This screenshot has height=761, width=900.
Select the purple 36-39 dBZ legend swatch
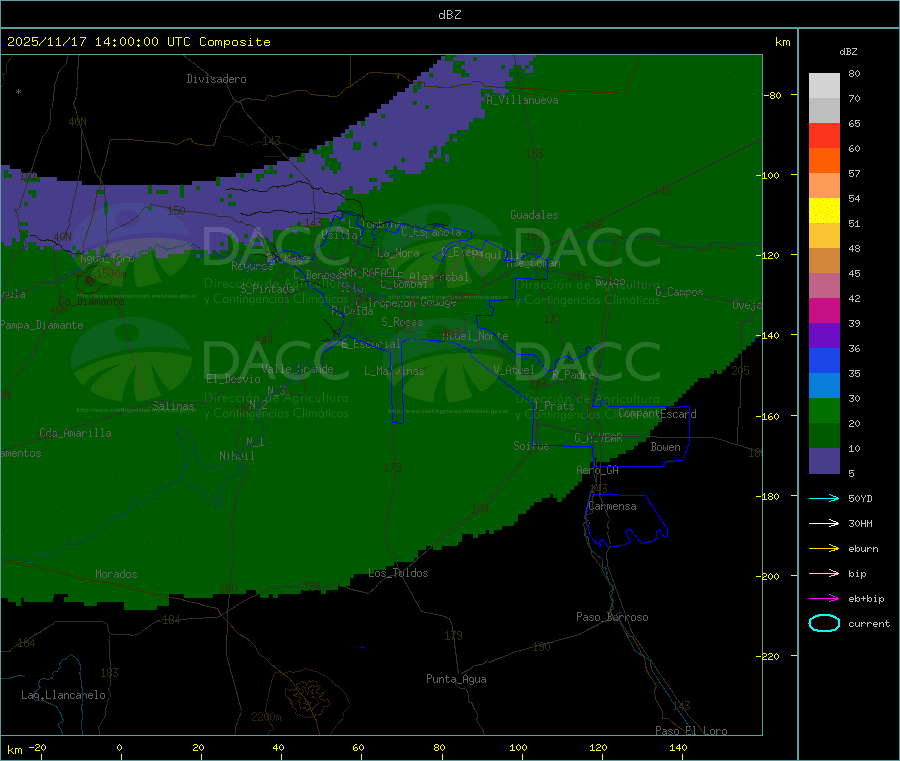coord(824,336)
